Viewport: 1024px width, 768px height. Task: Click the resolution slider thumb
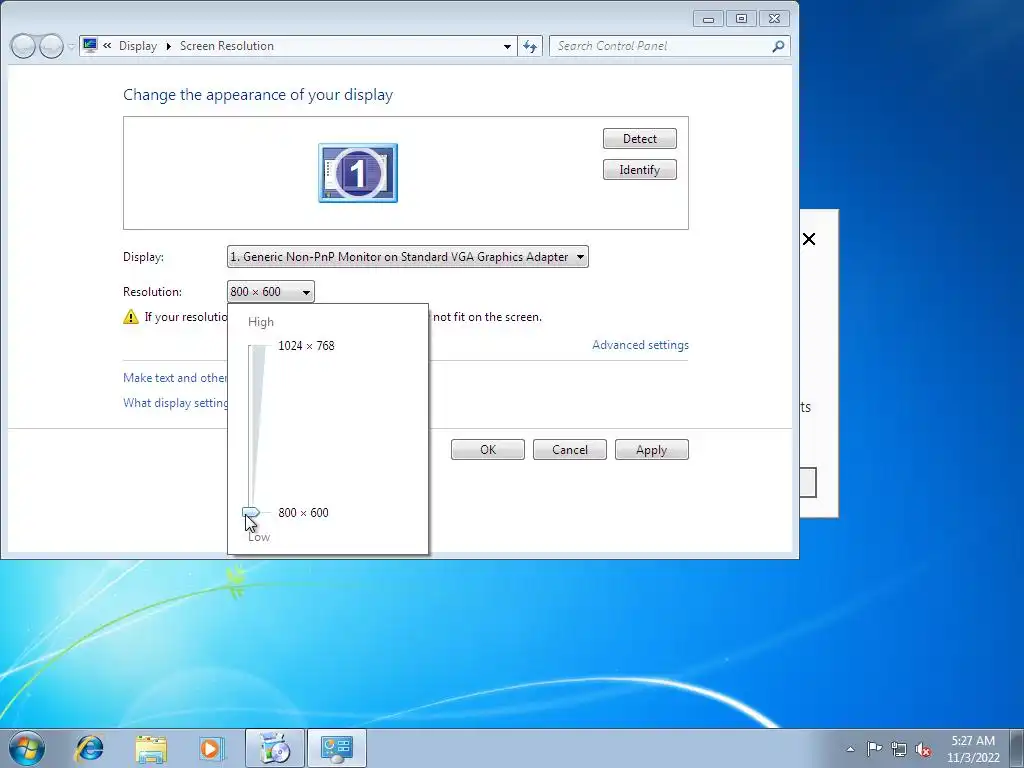pyautogui.click(x=251, y=513)
